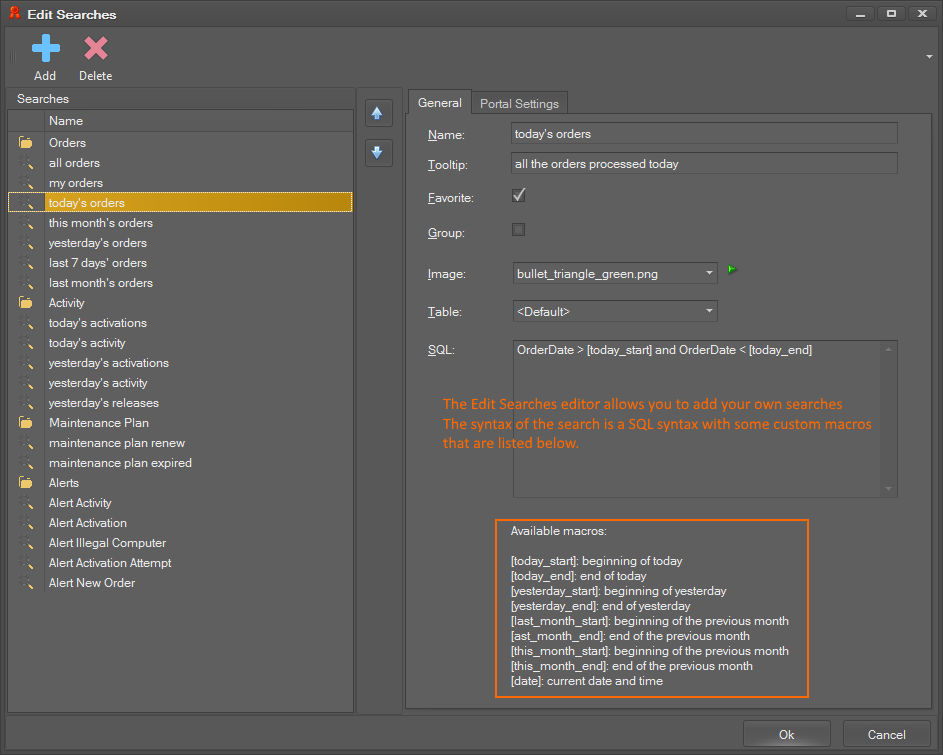This screenshot has height=755, width=943.
Task: Click inside the SQL query text
Action: tap(664, 350)
